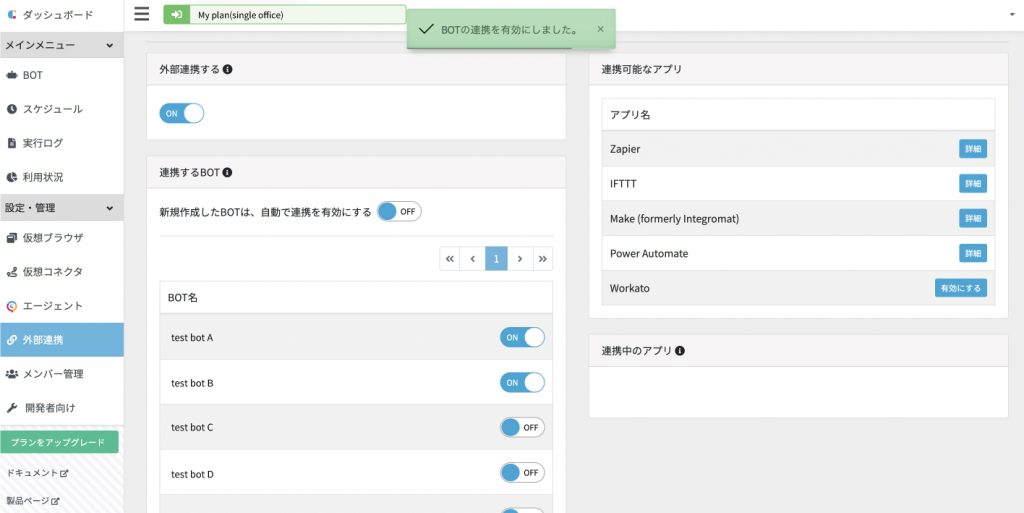Go to next page of BOT list

pyautogui.click(x=520, y=259)
